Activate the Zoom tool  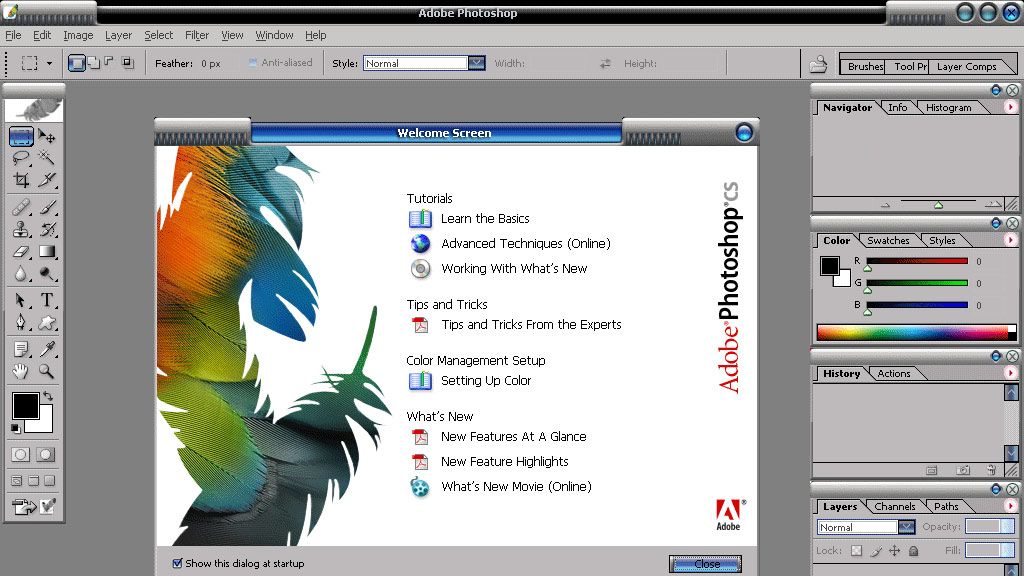tap(48, 370)
